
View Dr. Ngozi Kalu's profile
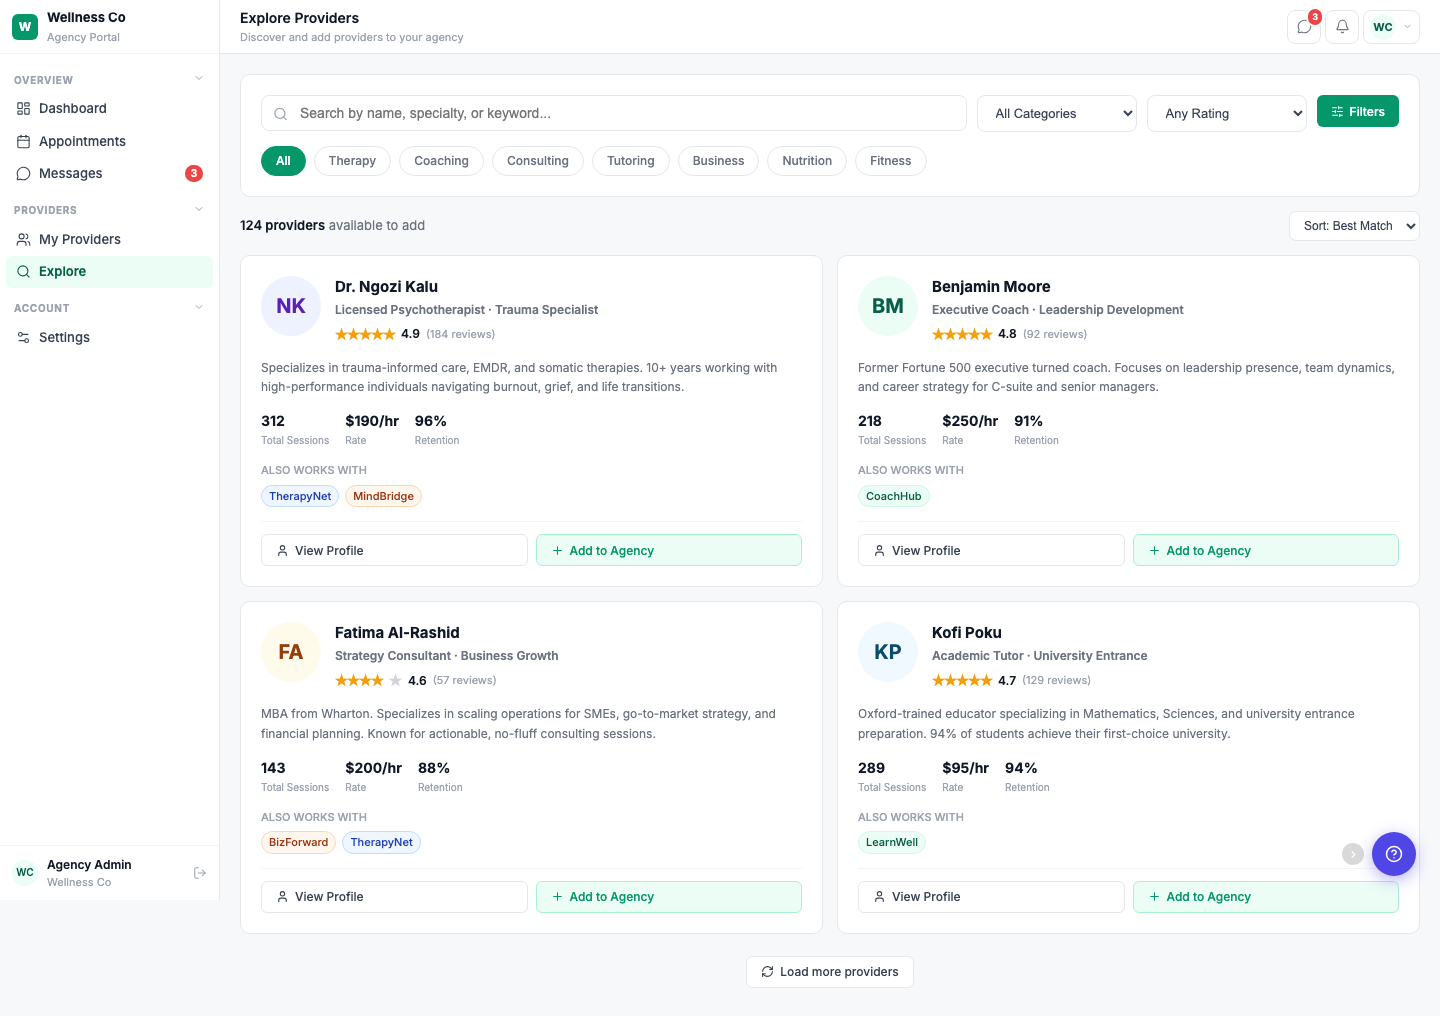click(393, 550)
